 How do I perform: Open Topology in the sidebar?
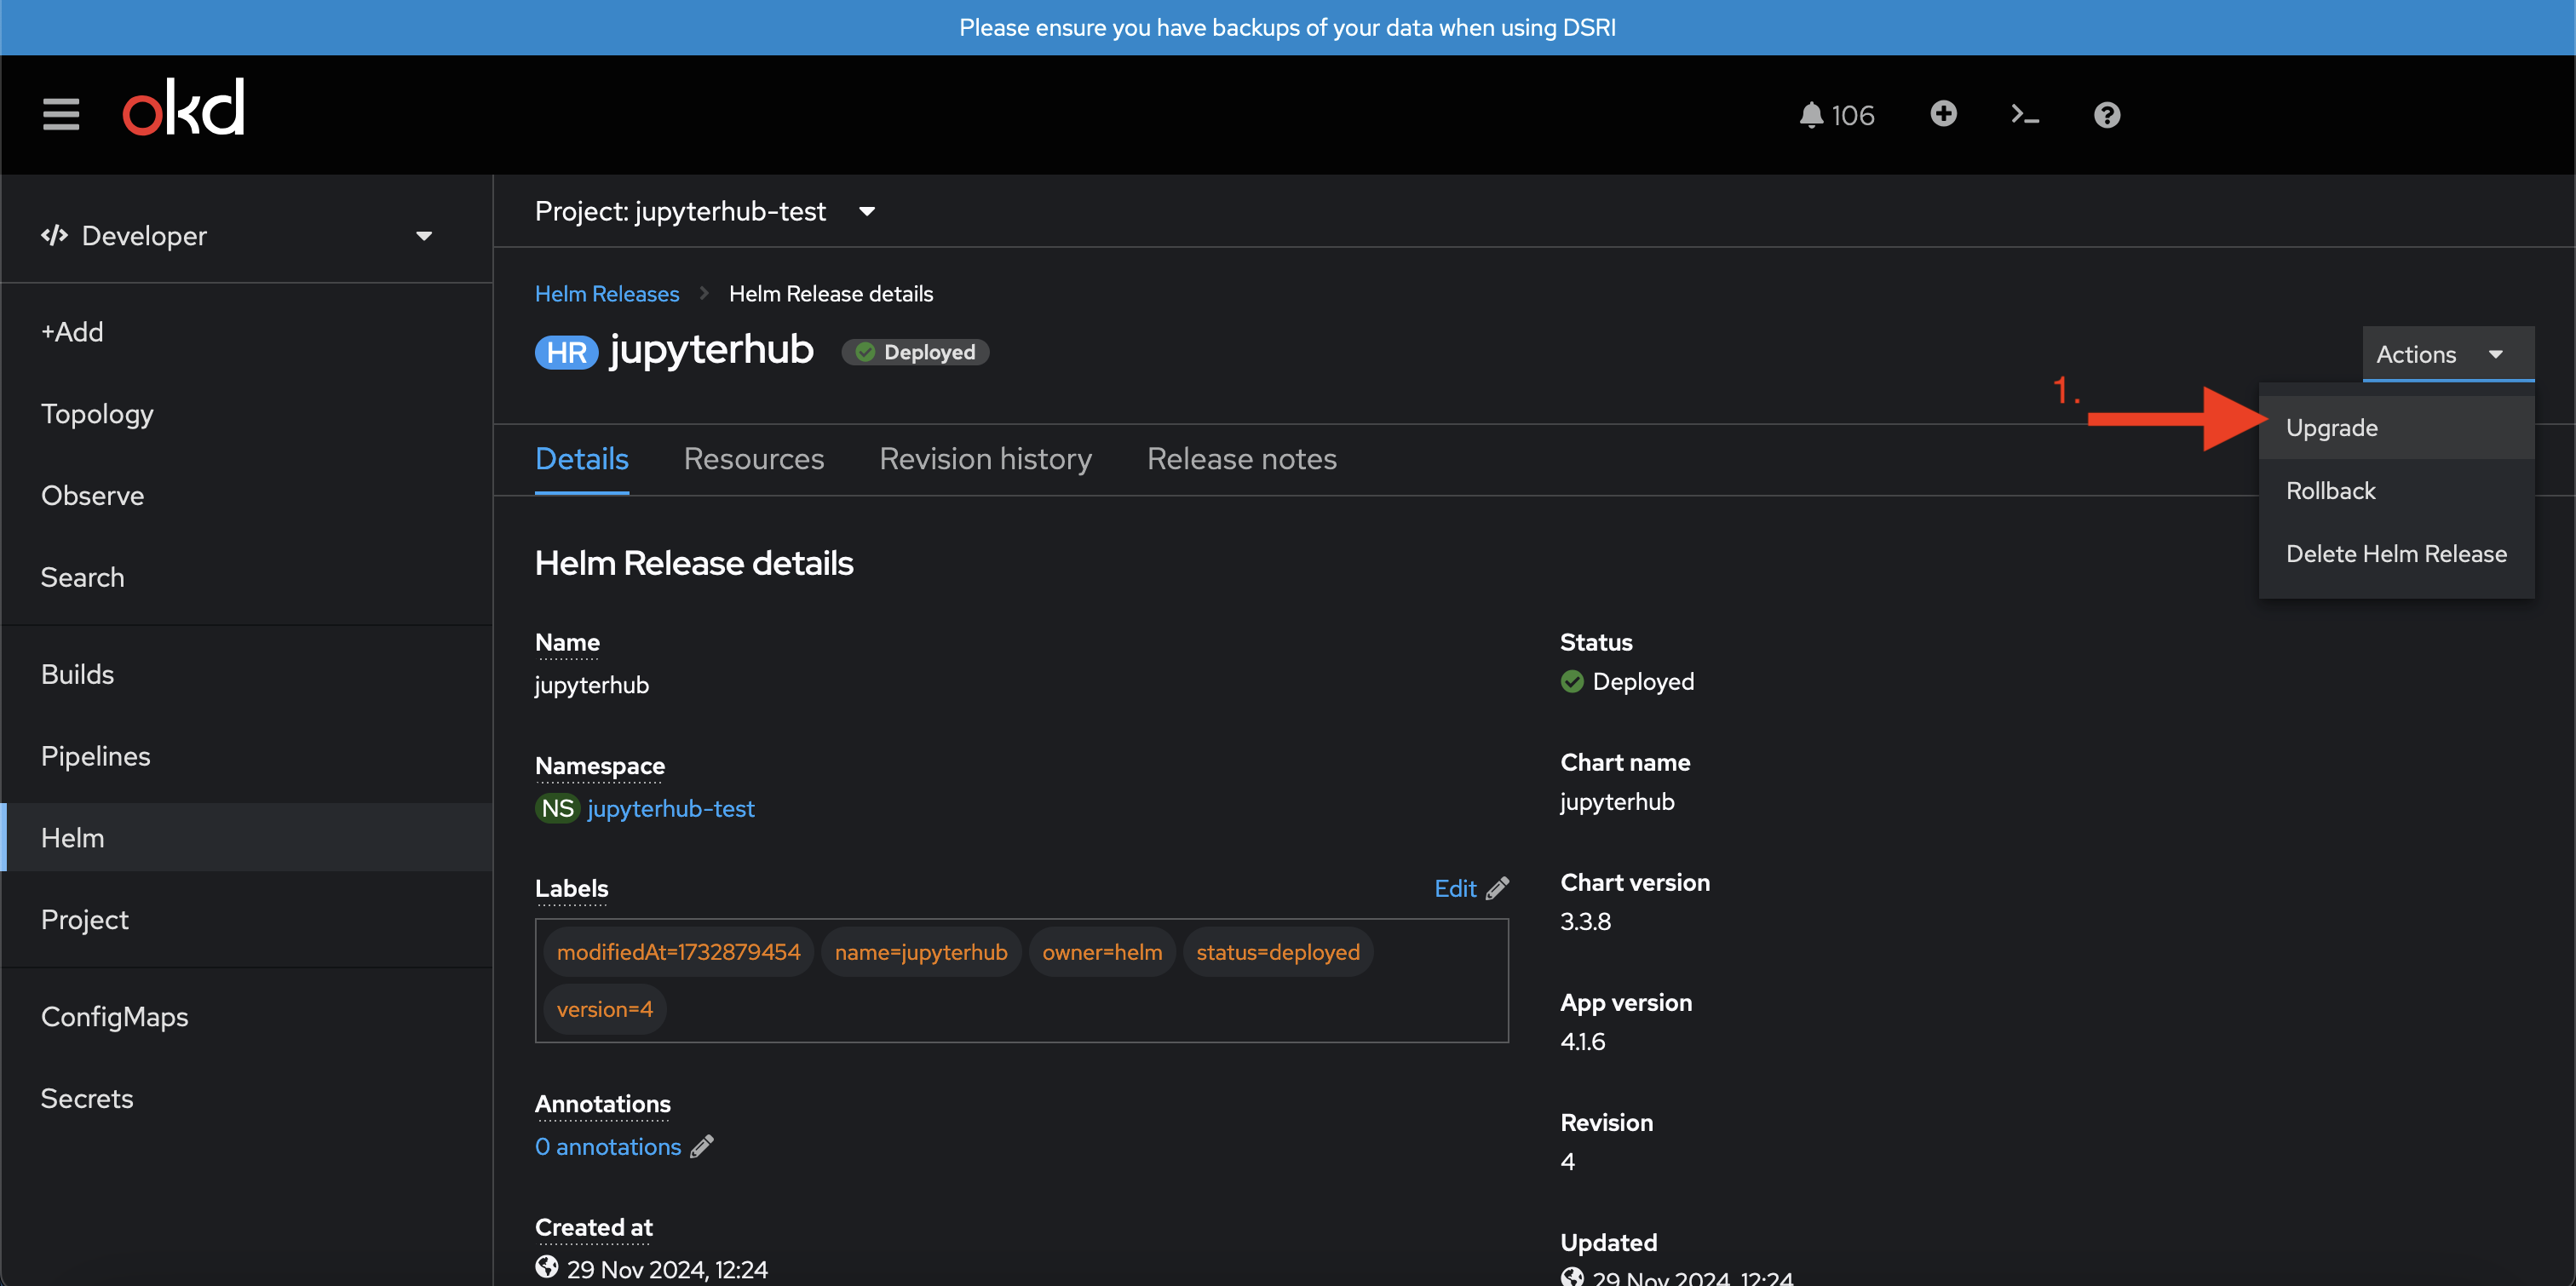pos(246,414)
